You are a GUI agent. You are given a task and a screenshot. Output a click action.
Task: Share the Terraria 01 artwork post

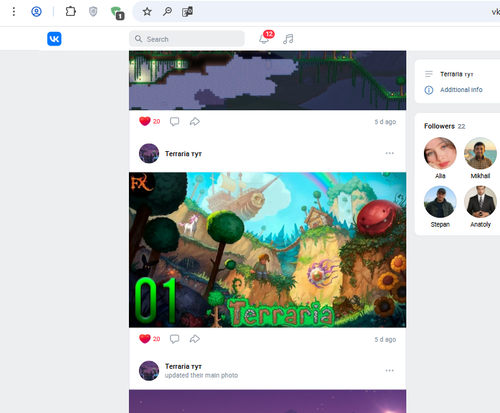click(195, 339)
